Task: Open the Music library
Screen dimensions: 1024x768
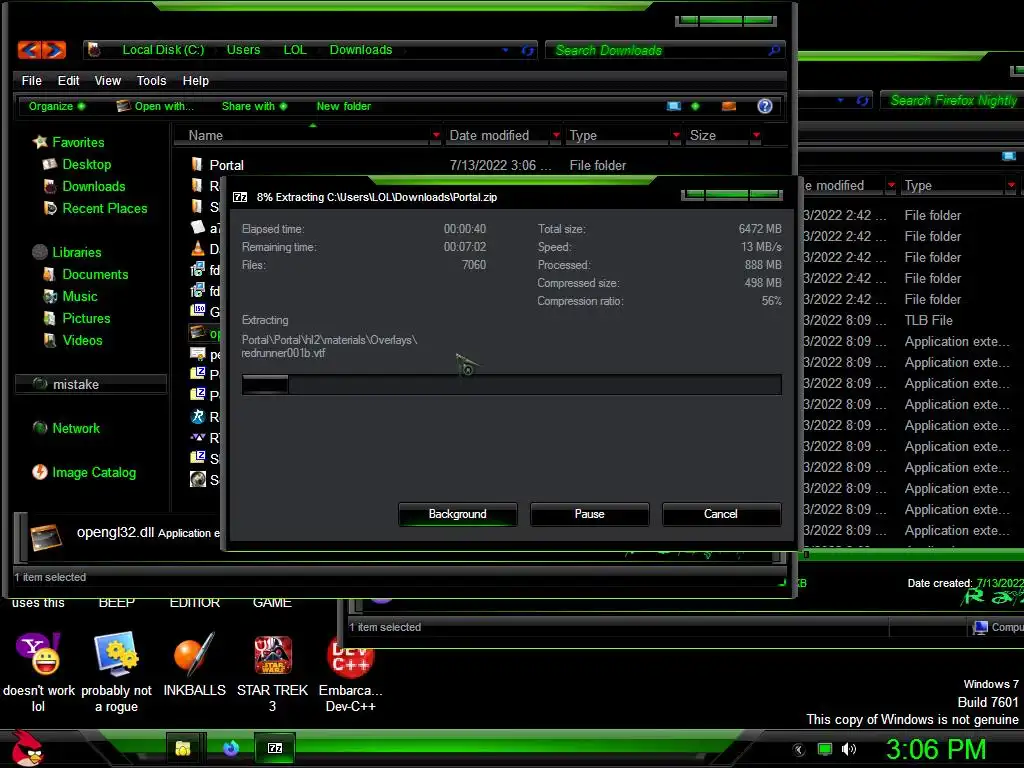Action: click(79, 296)
